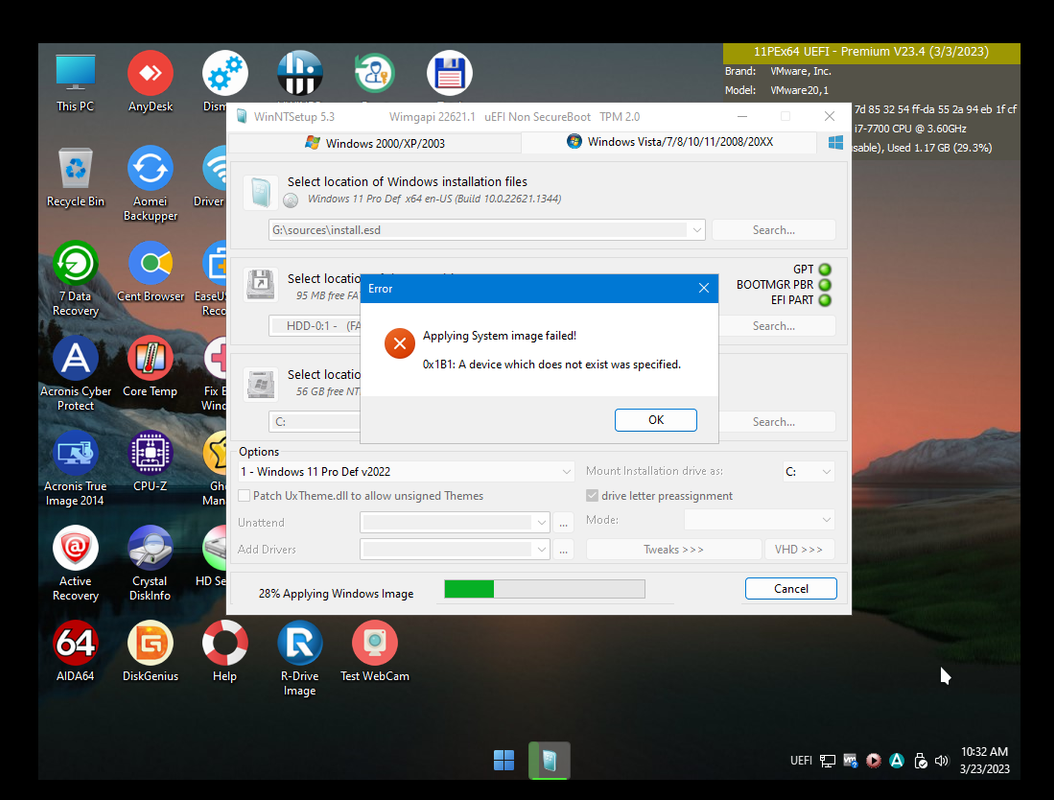Launch AnyDesk from the desktop

[x=151, y=82]
